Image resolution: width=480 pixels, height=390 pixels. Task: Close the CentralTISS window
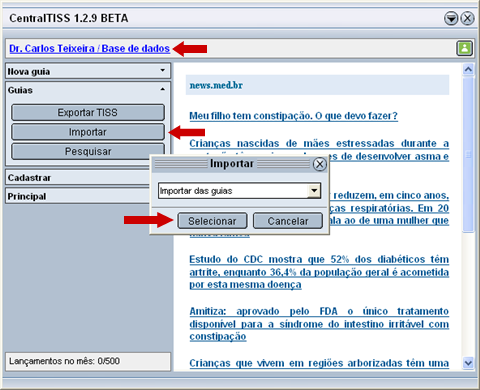point(467,18)
